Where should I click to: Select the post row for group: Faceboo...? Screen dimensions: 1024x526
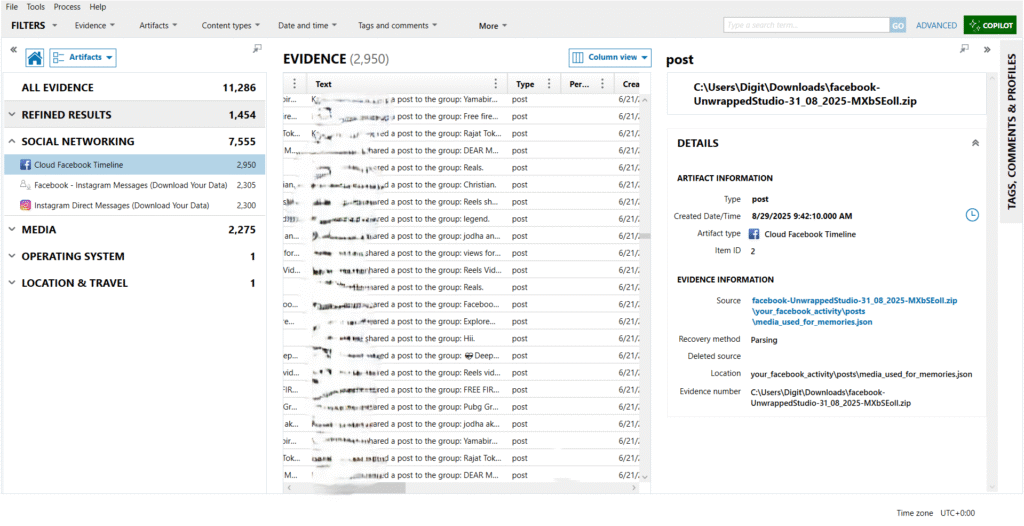point(461,304)
